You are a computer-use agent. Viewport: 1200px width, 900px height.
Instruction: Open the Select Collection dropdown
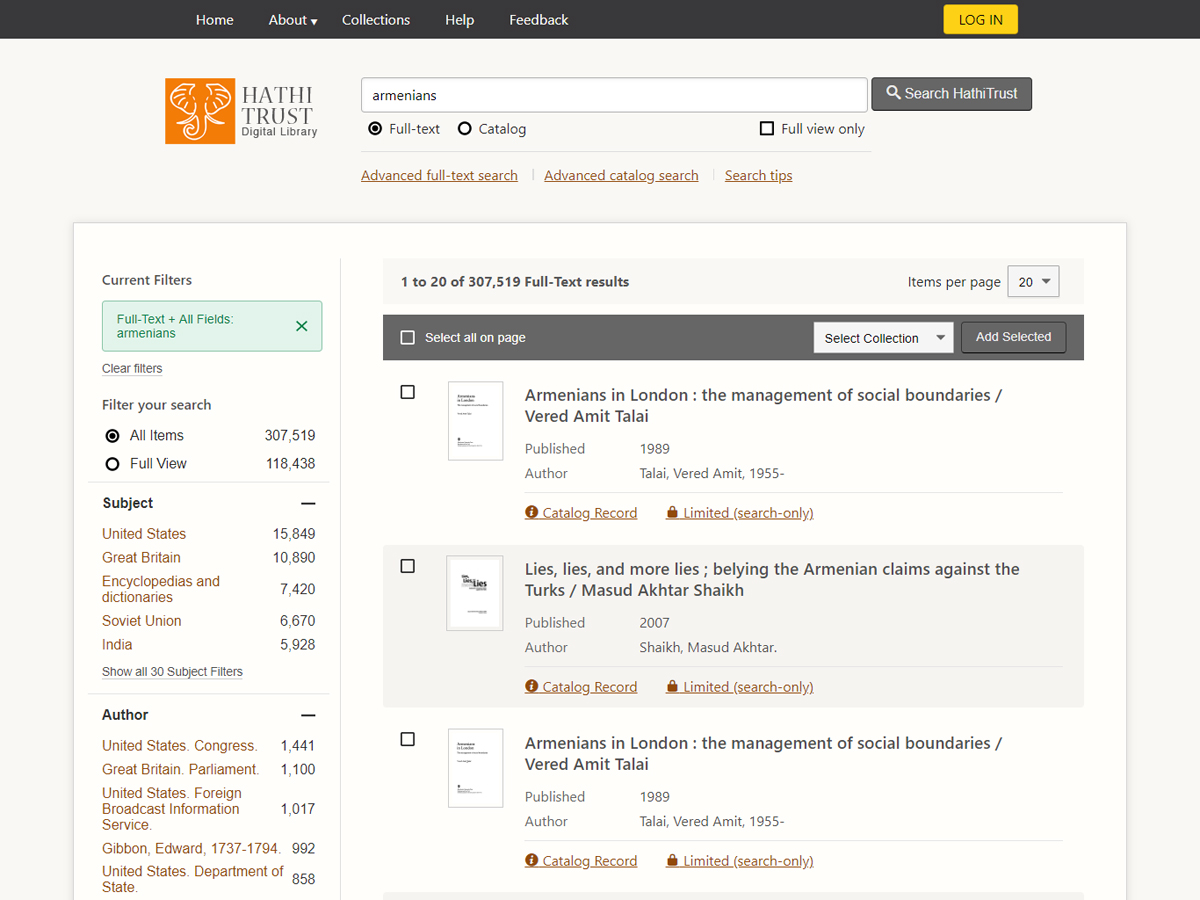(883, 338)
